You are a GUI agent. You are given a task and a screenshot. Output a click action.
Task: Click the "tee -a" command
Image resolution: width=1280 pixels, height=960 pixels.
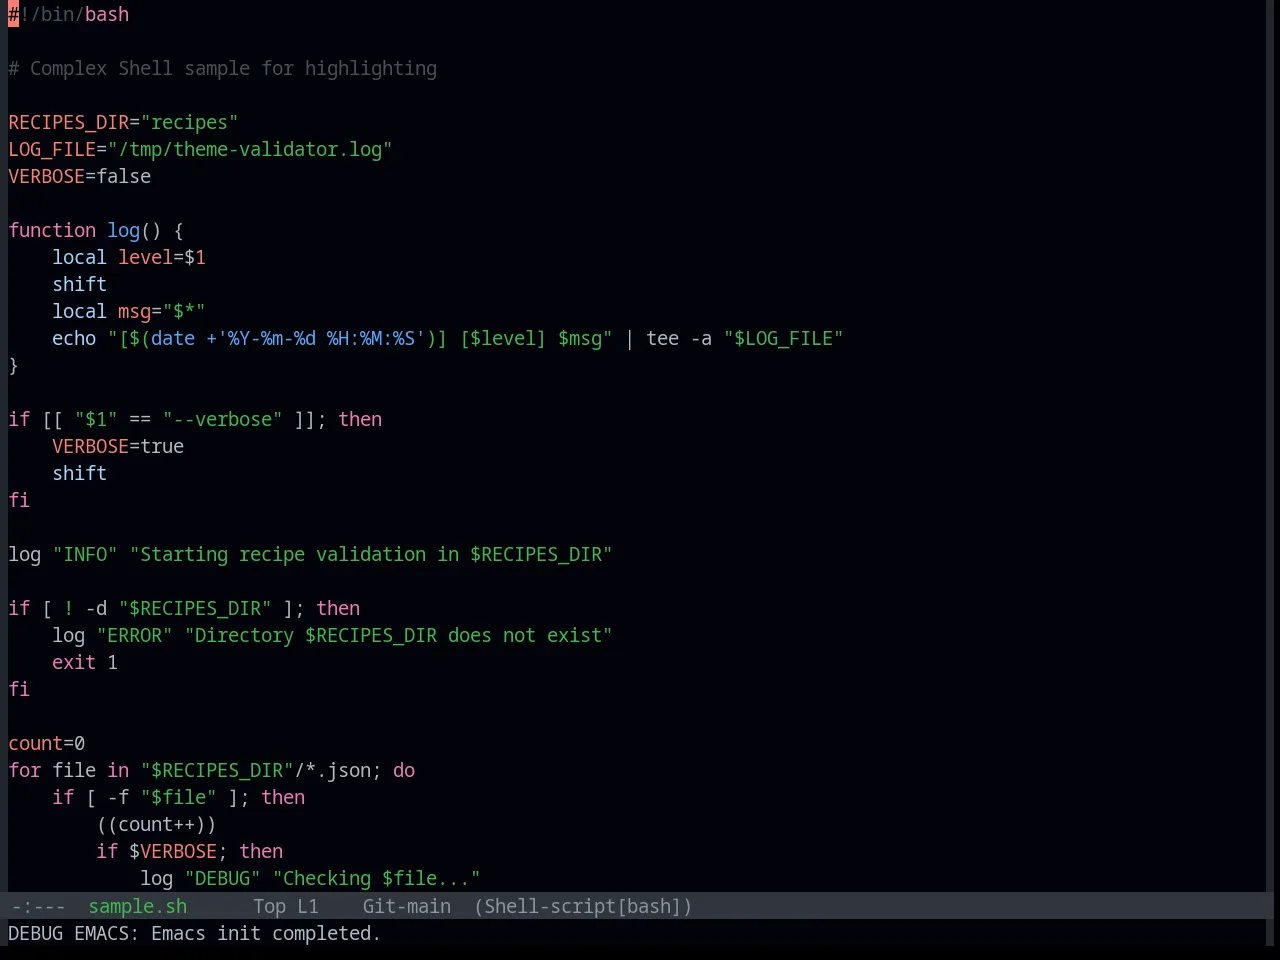pos(679,338)
